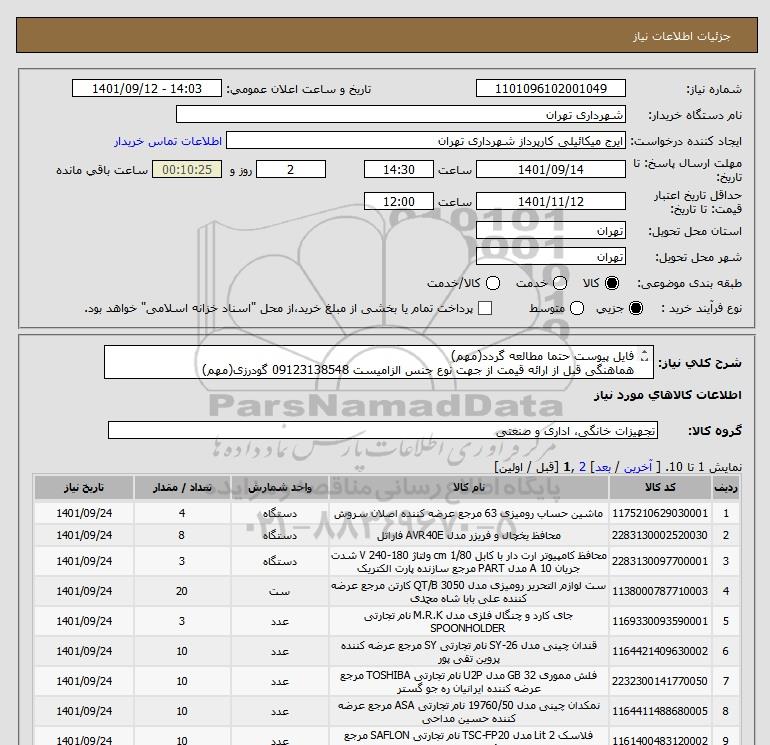Click the page header جزئیات اطلاعات نیاز
Screen dimensions: 770x745
tap(682, 36)
